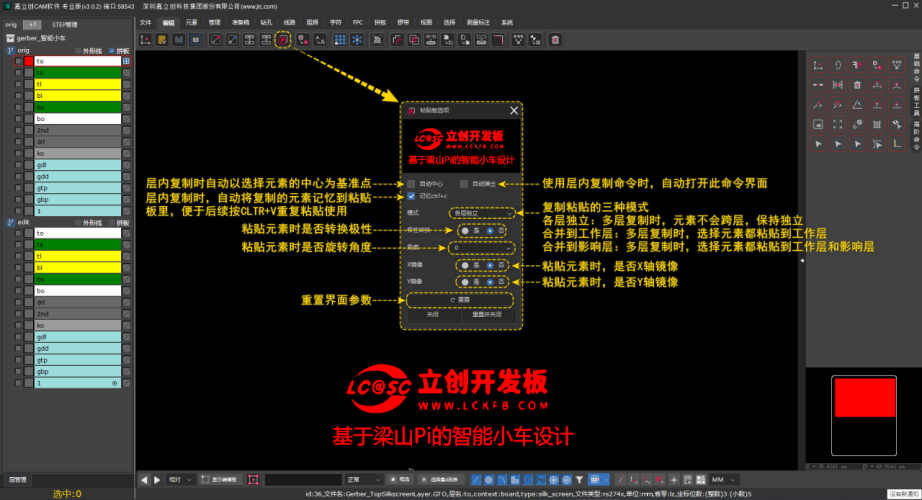
Task: Enable the 自动中心 checkbox in dialog
Action: tap(411, 184)
